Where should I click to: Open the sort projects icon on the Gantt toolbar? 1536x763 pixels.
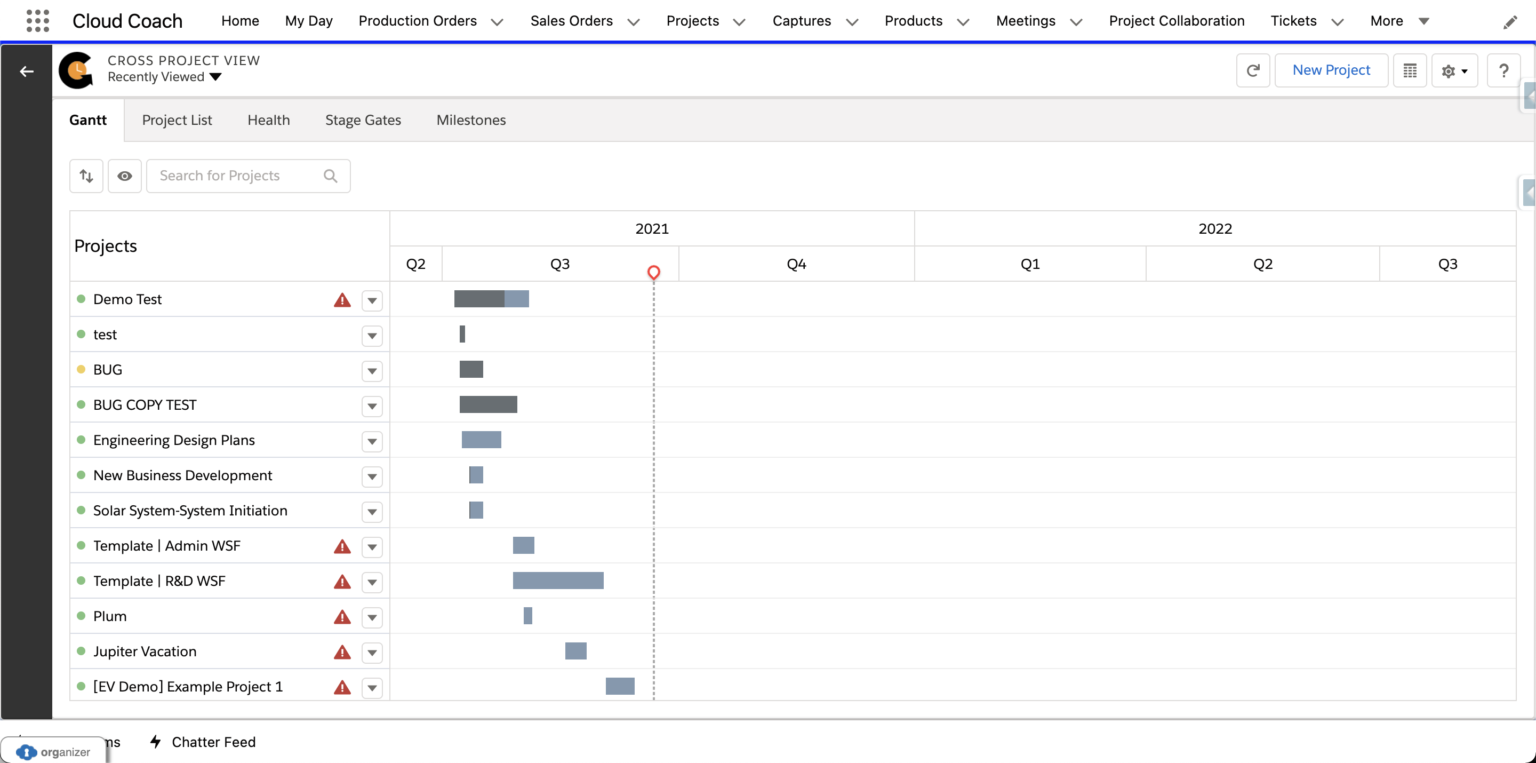click(86, 175)
